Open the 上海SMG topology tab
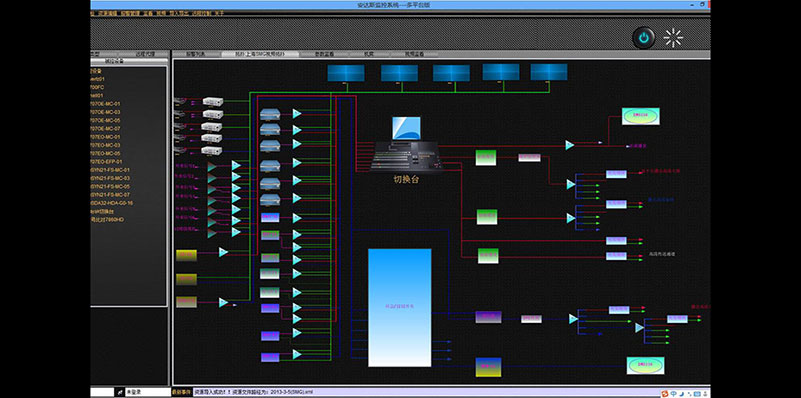The image size is (801, 398). (x=260, y=54)
